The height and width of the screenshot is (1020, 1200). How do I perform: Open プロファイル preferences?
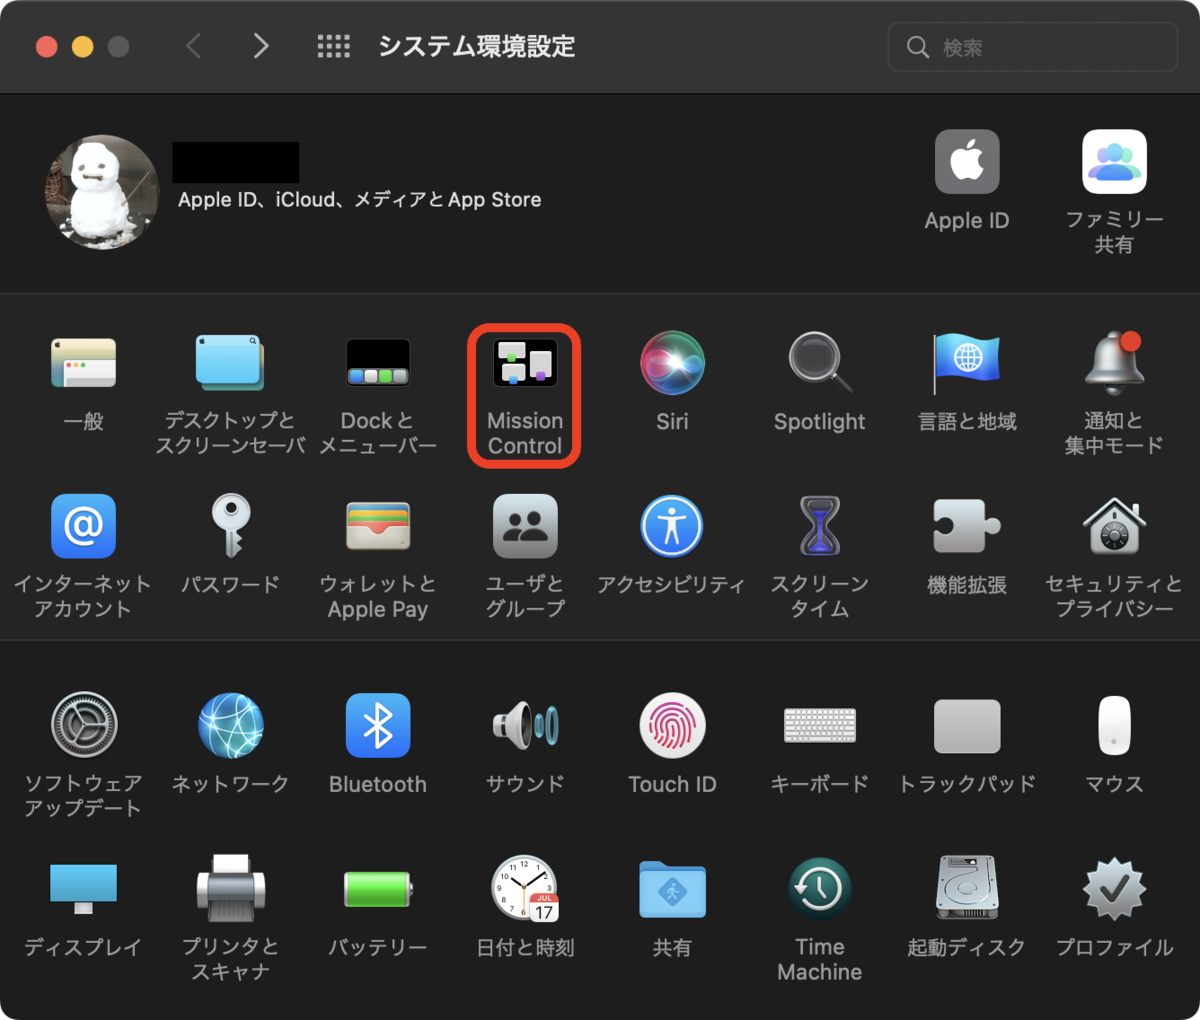(x=1114, y=888)
